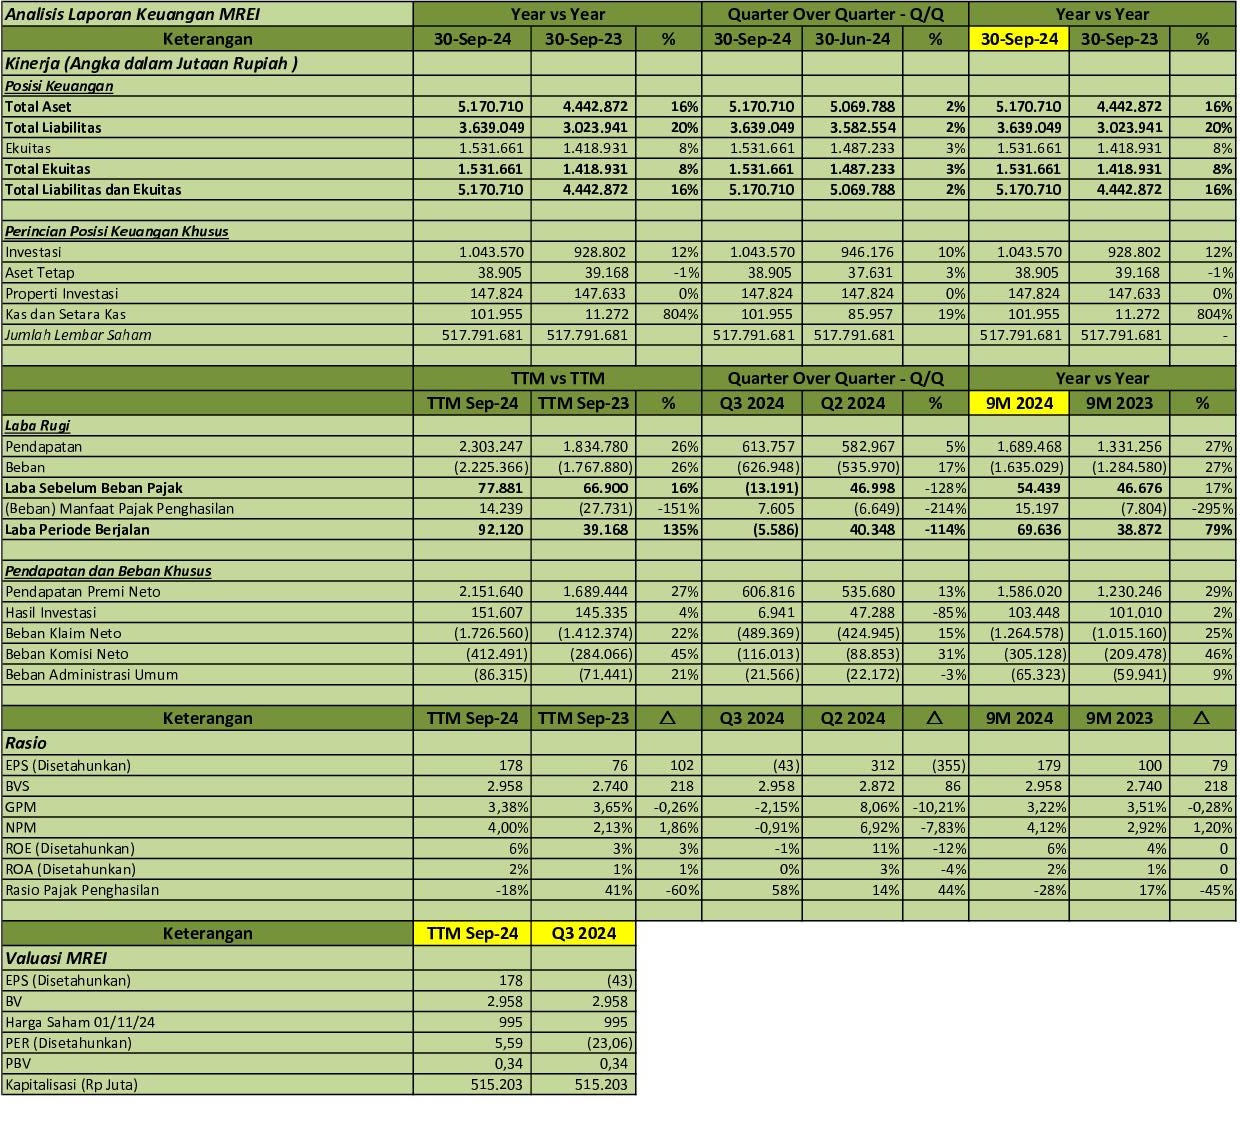Click Pendapatan value 2.303.247

pos(491,446)
